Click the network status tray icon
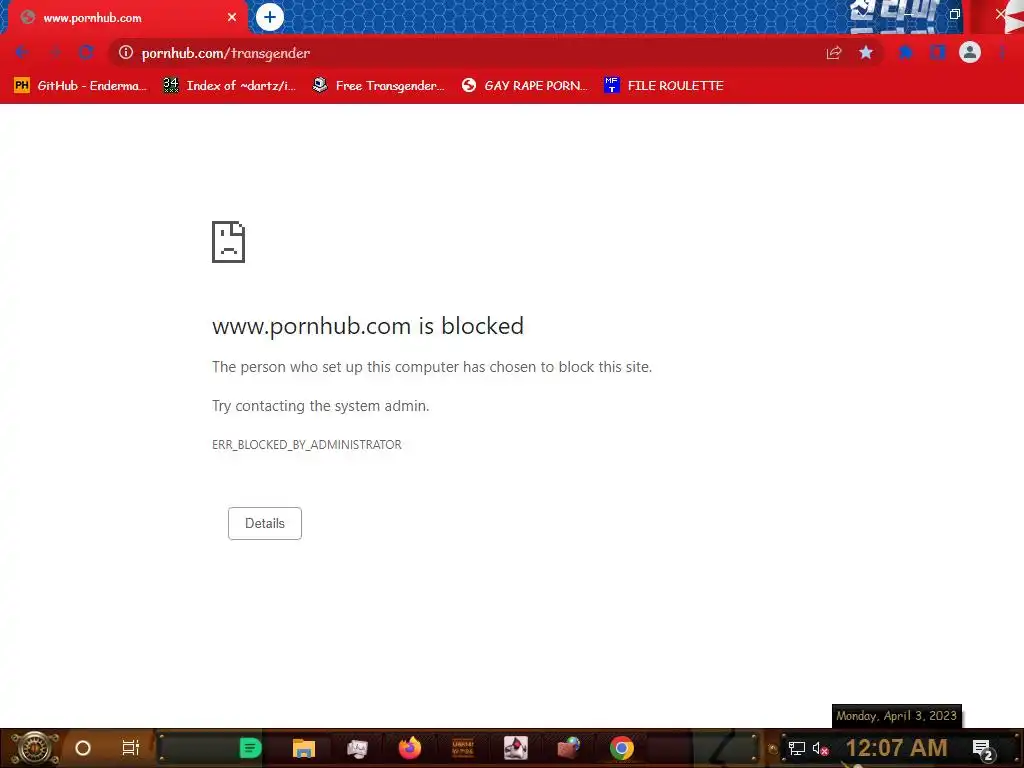The width and height of the screenshot is (1024, 768). [x=797, y=748]
